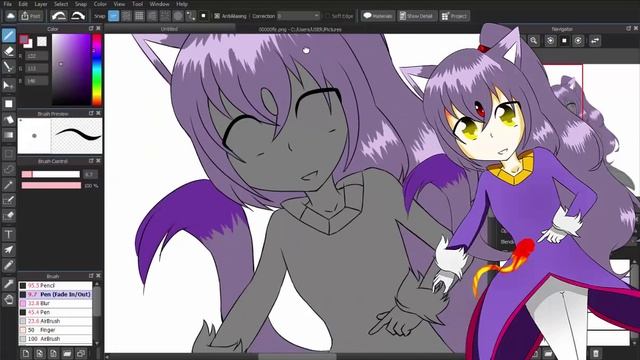Select the Lasso tool
The width and height of the screenshot is (640, 360).
coord(9,169)
